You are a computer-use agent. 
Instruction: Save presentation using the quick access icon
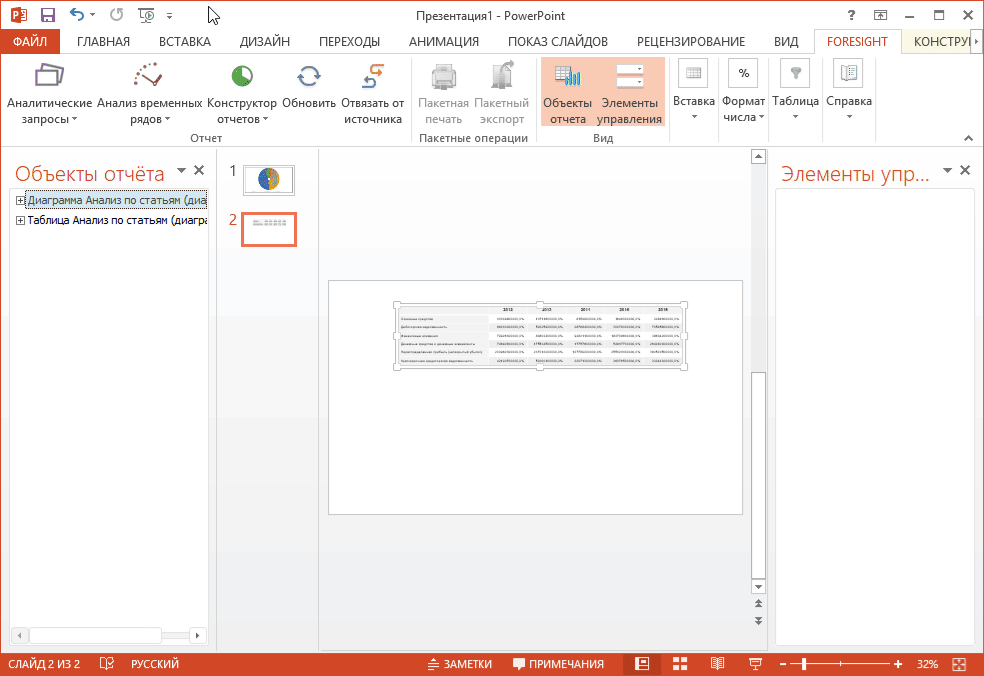click(47, 15)
